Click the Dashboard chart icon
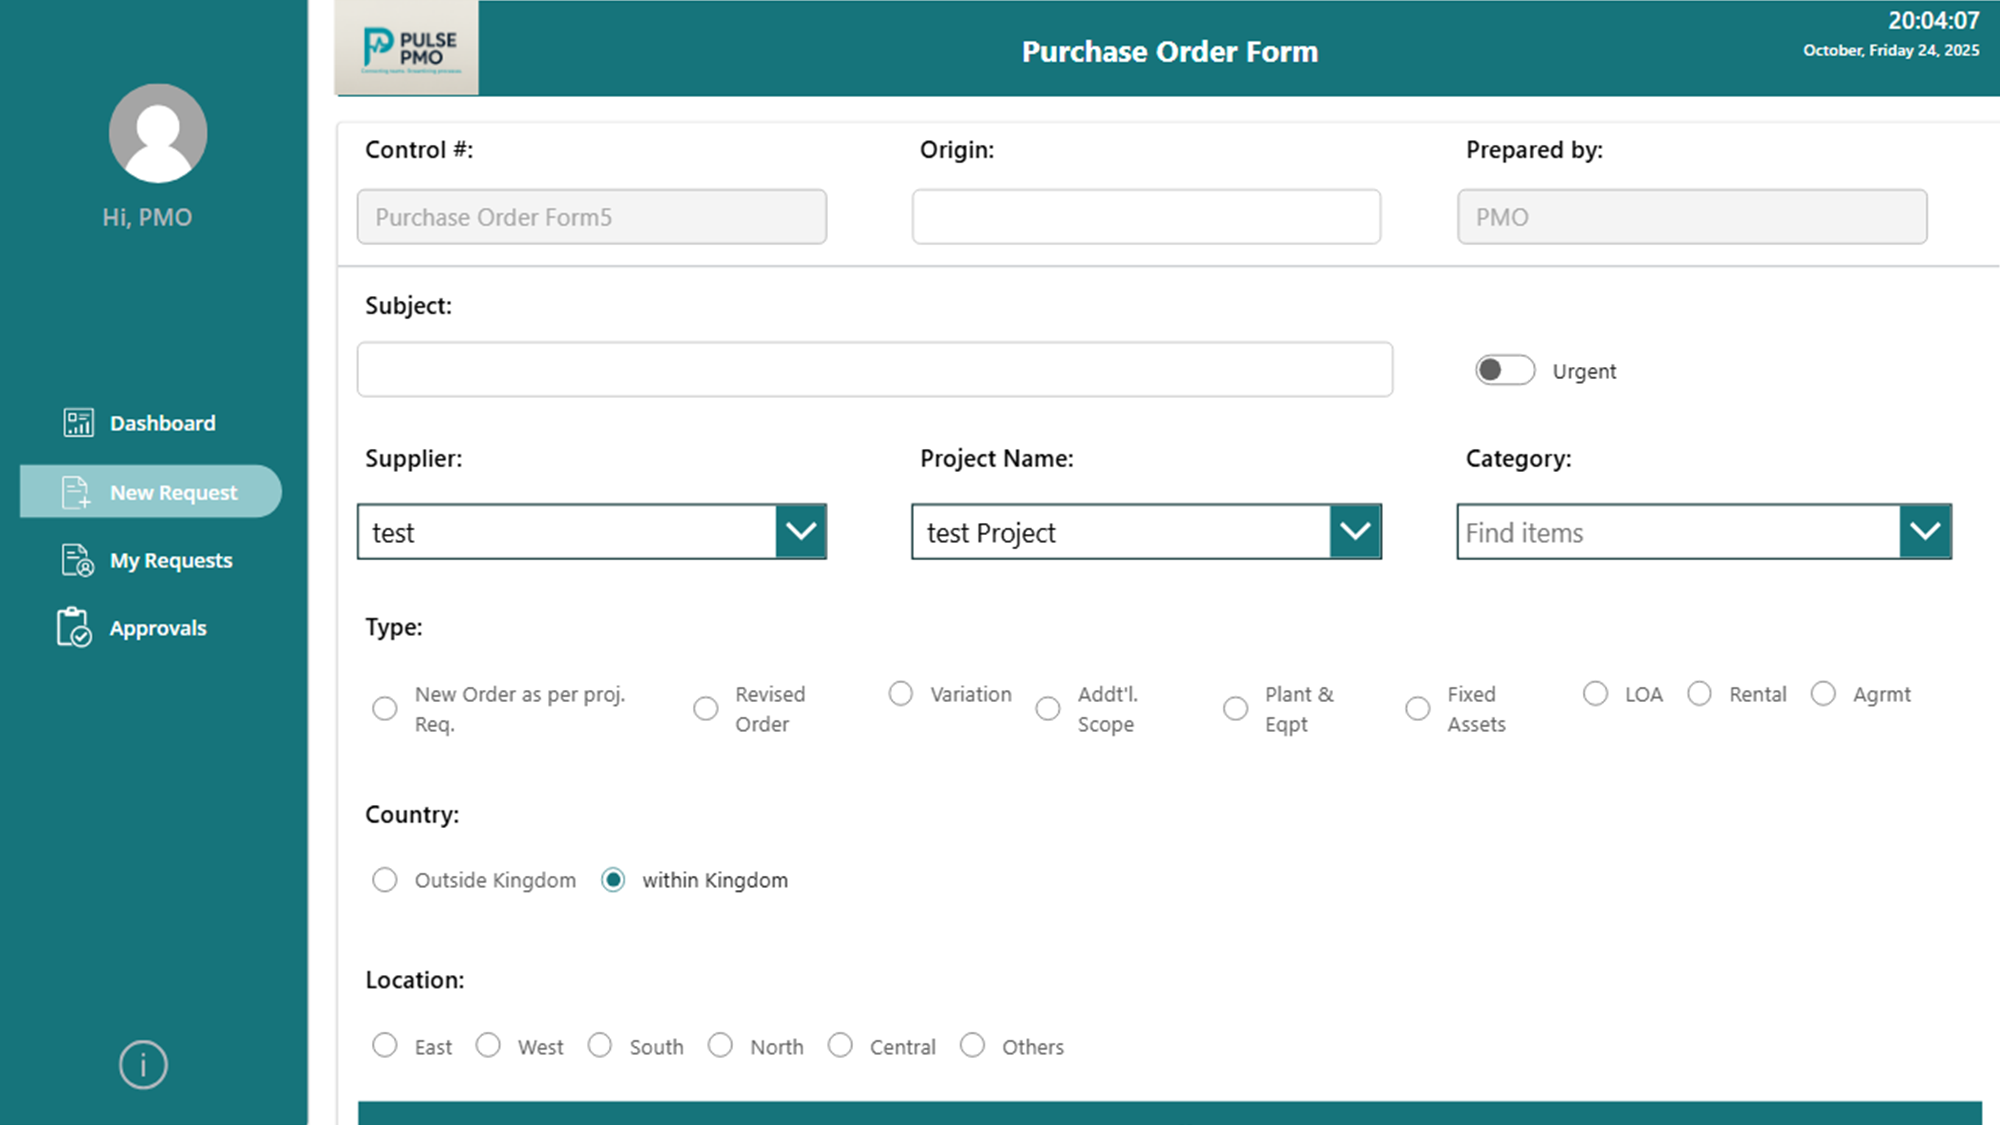Image resolution: width=2000 pixels, height=1125 pixels. tap(78, 423)
